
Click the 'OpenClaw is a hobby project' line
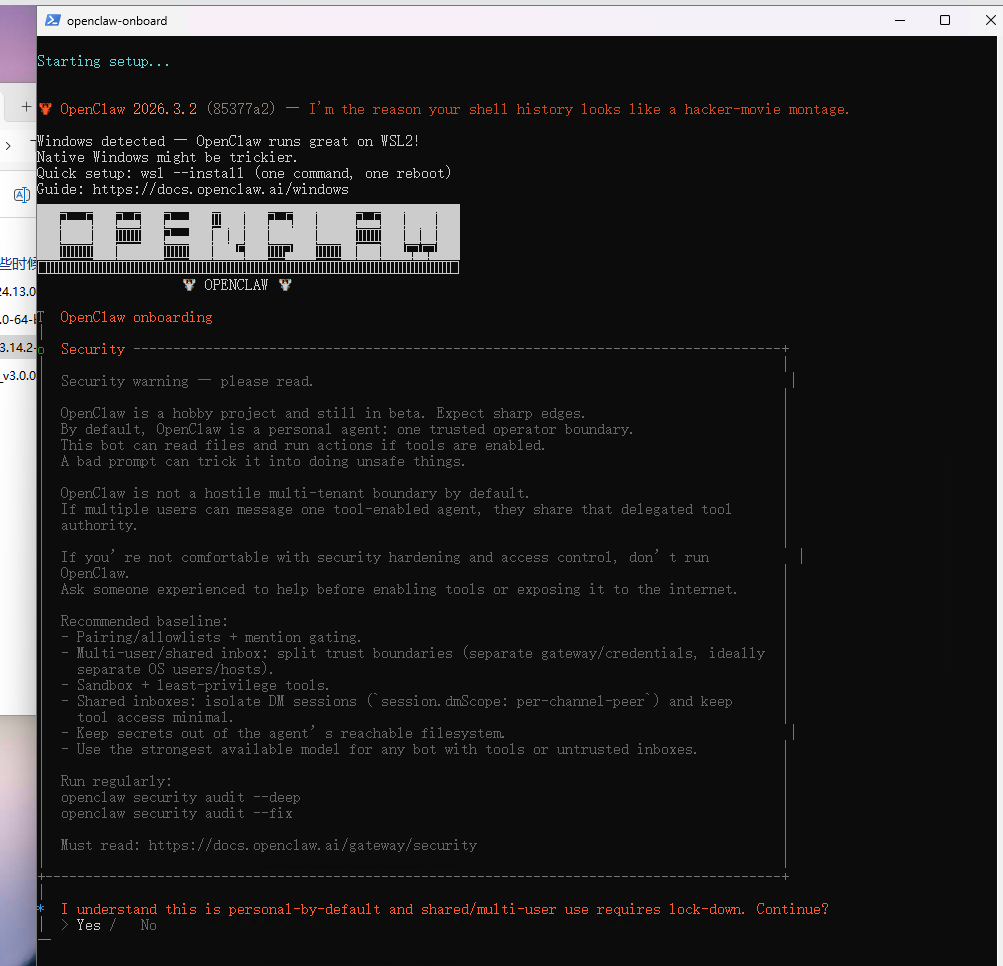tap(323, 413)
